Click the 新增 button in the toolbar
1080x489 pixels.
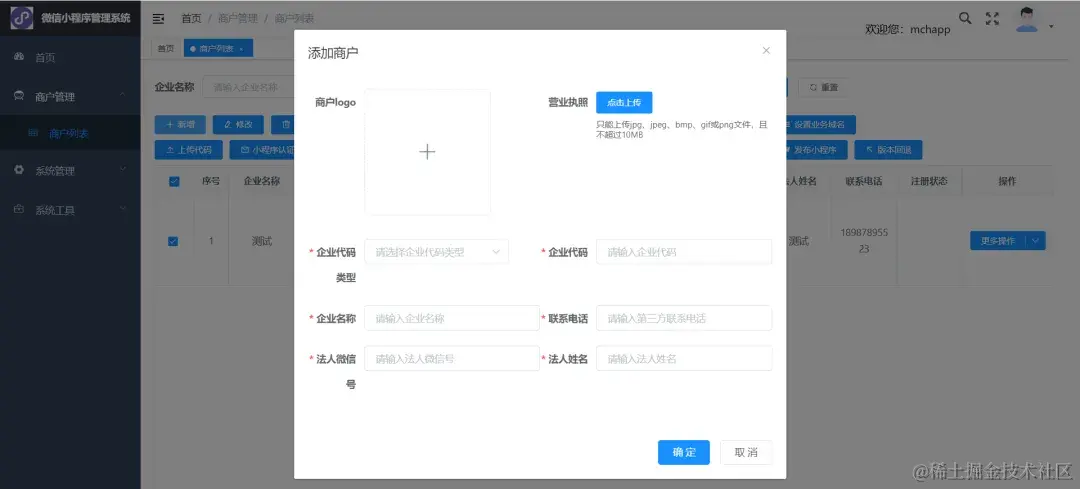[x=180, y=125]
